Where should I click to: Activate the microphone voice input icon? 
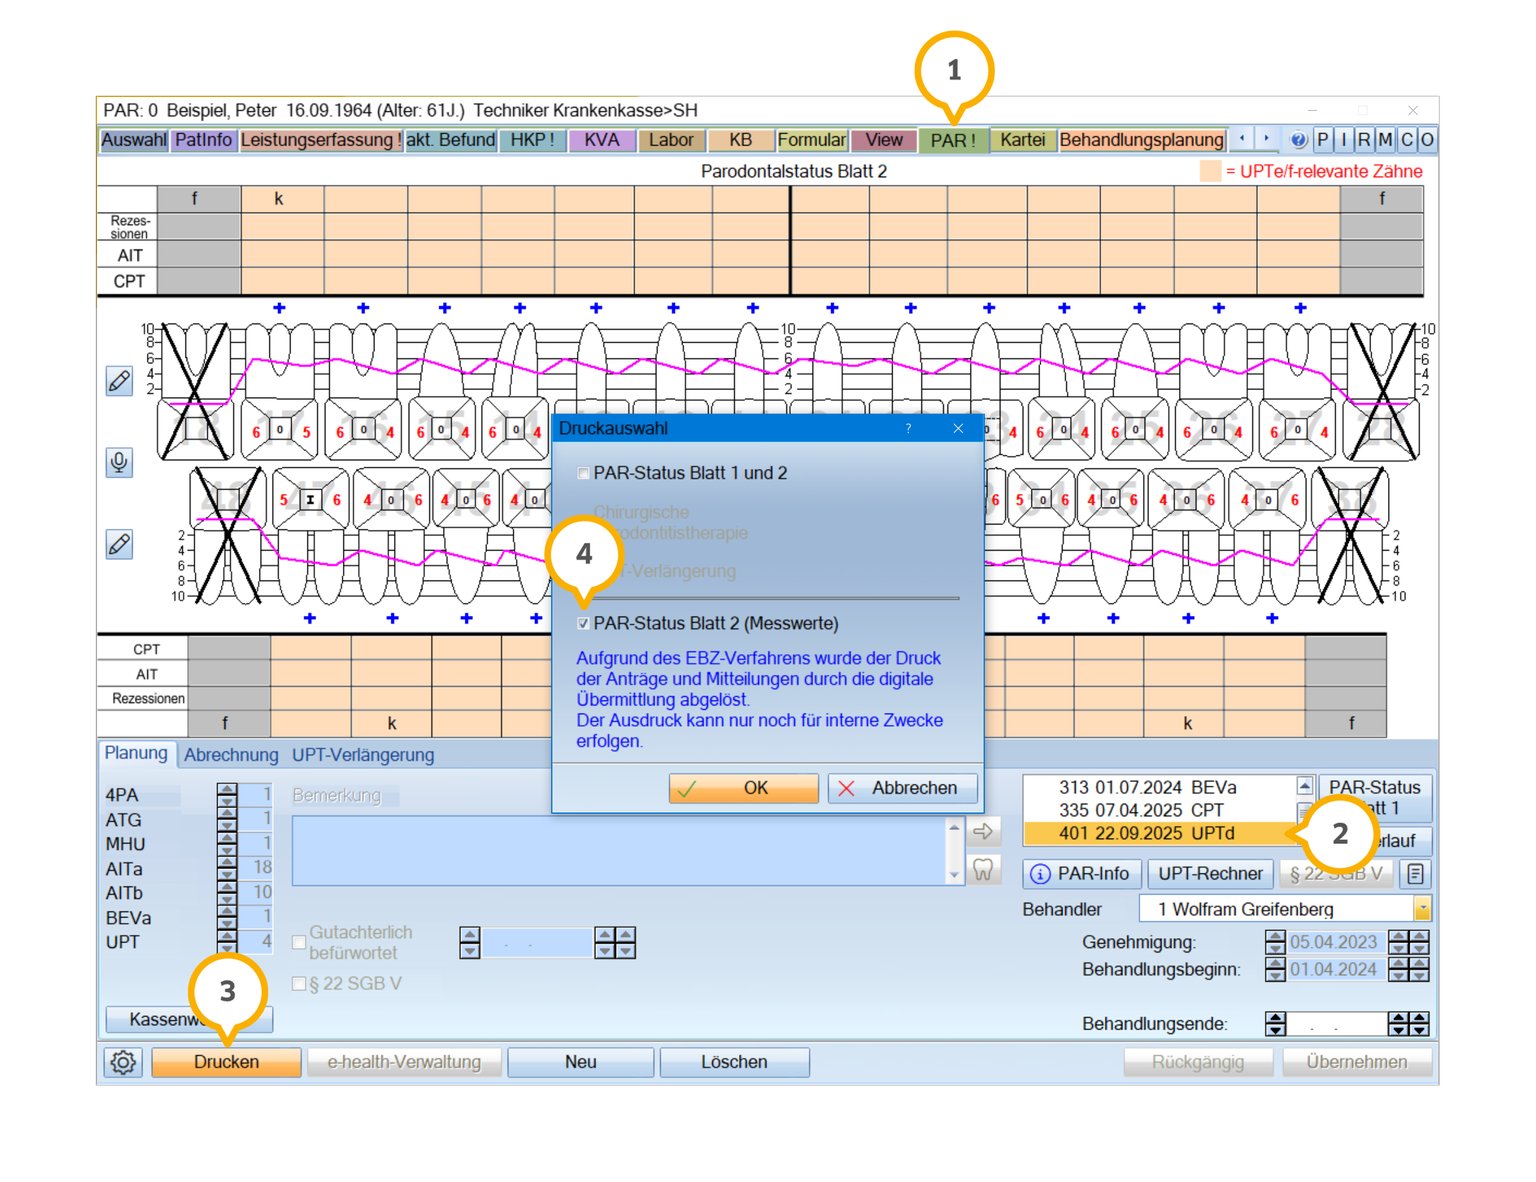(x=119, y=462)
